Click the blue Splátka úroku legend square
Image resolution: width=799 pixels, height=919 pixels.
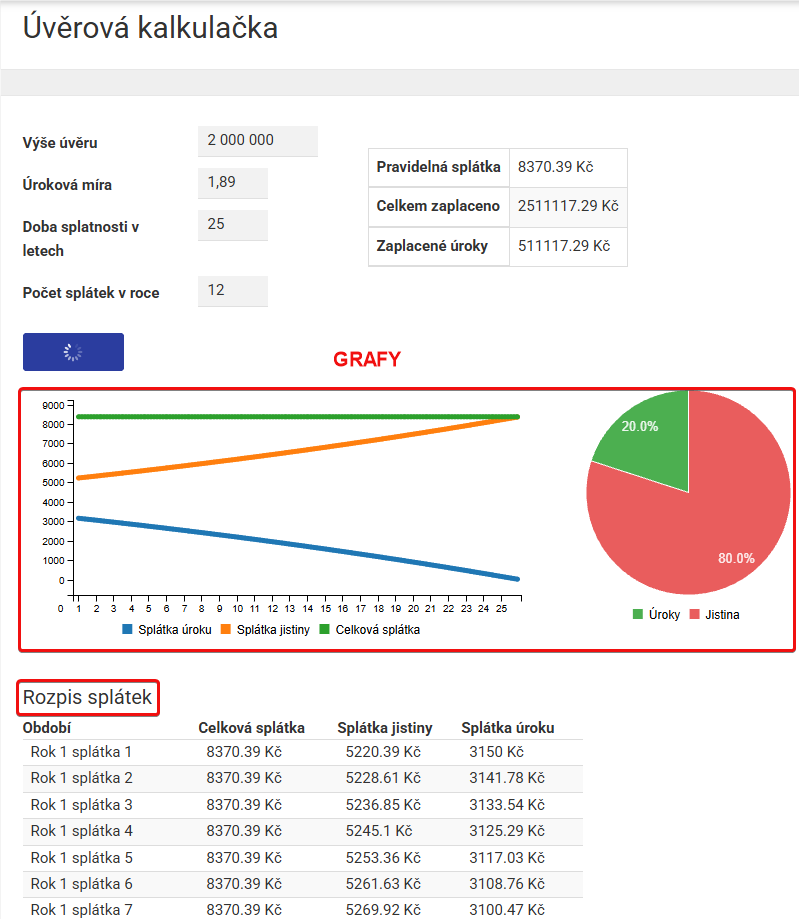(x=127, y=630)
